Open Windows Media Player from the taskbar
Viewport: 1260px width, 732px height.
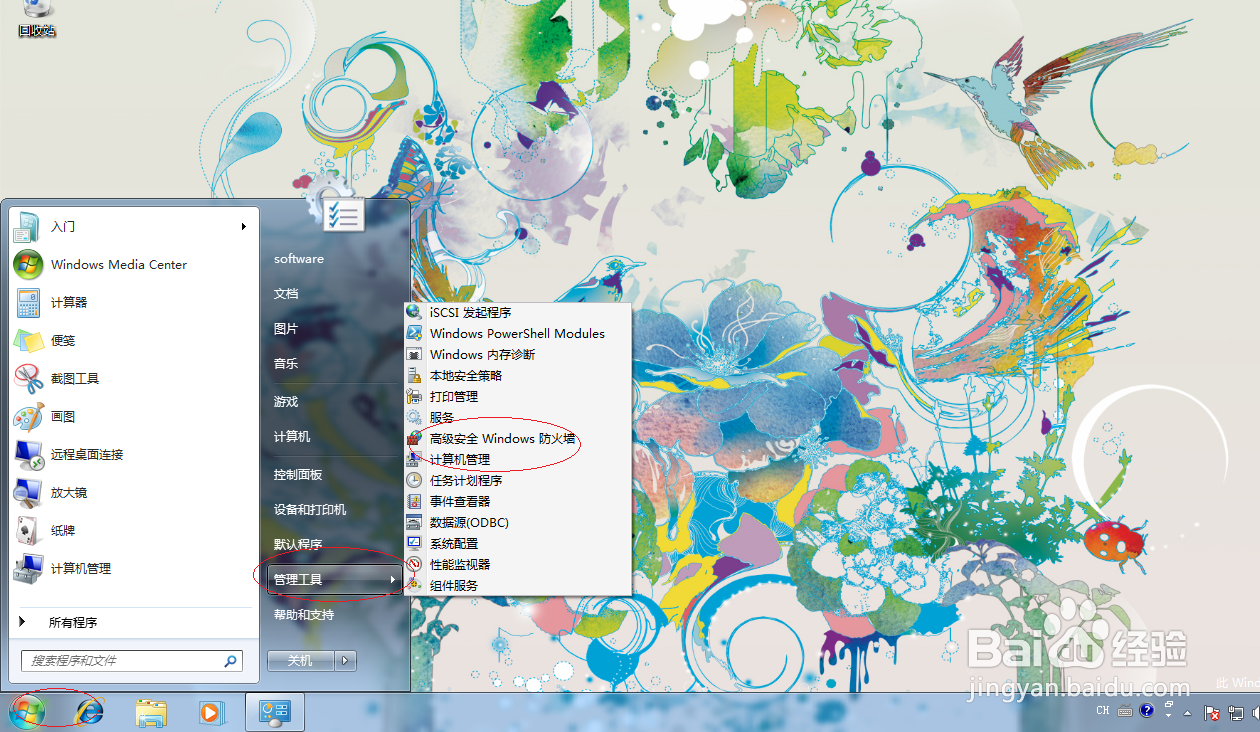coord(212,712)
